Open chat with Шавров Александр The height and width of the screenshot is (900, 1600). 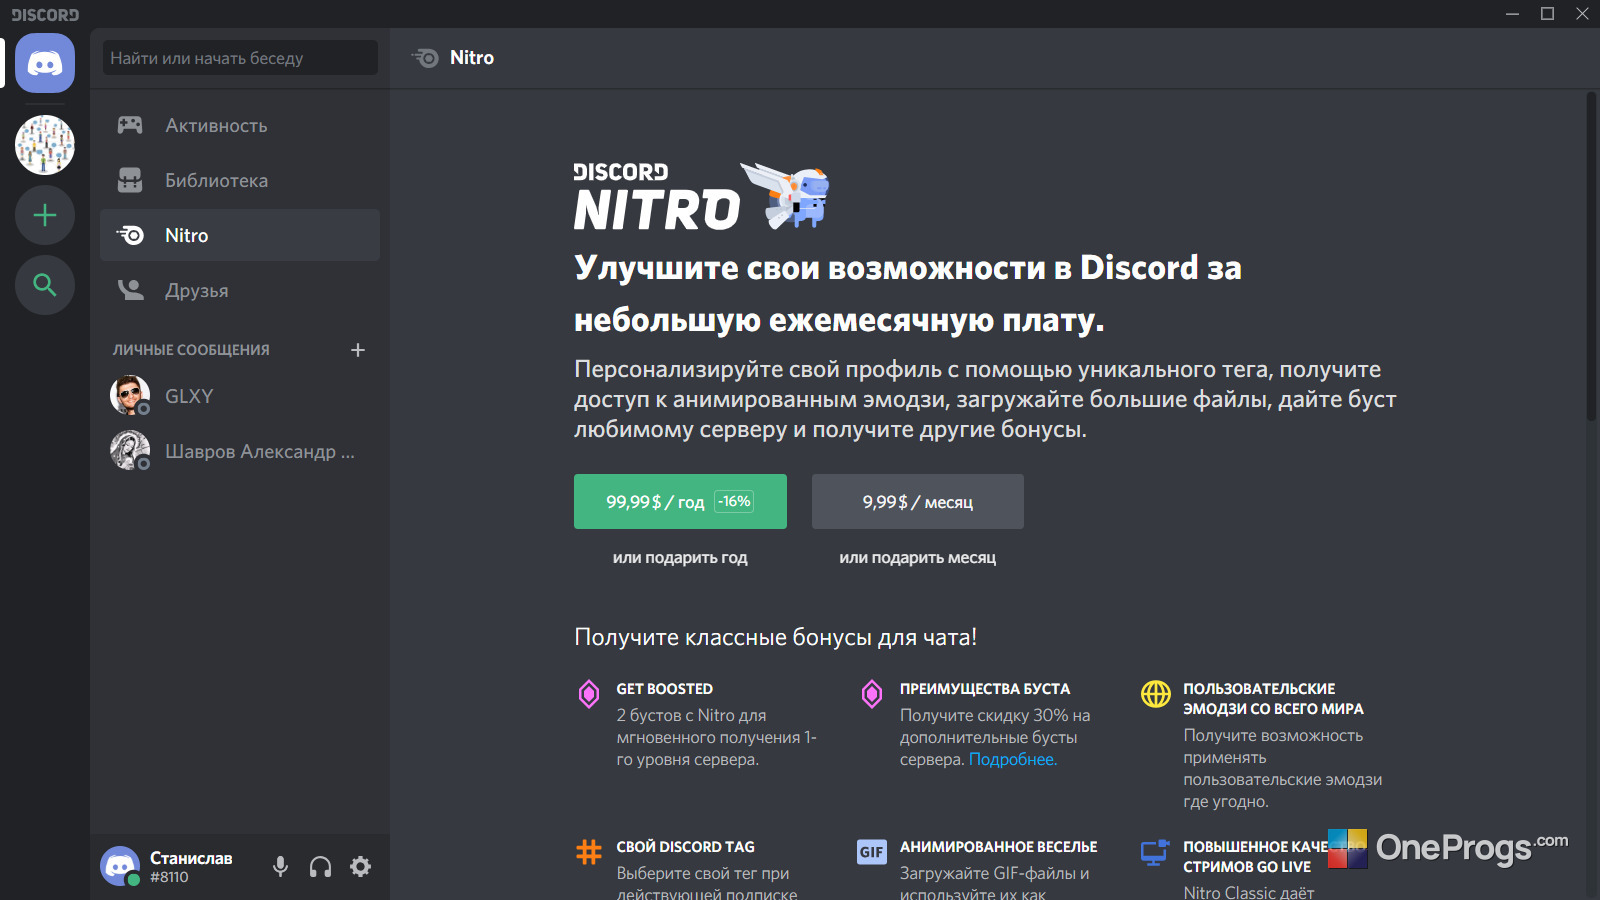point(240,451)
